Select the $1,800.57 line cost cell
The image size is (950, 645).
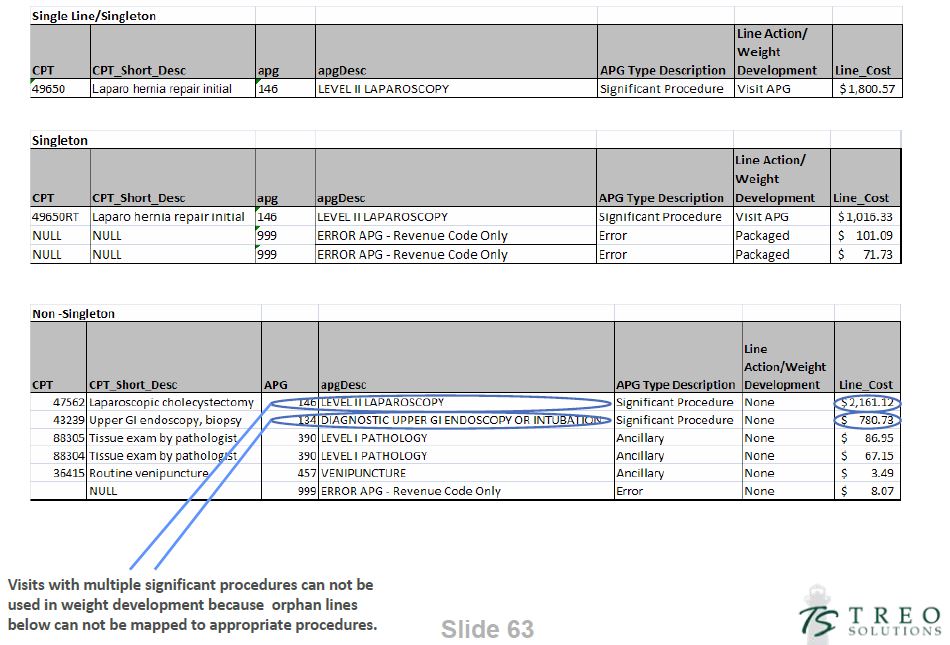click(x=867, y=89)
